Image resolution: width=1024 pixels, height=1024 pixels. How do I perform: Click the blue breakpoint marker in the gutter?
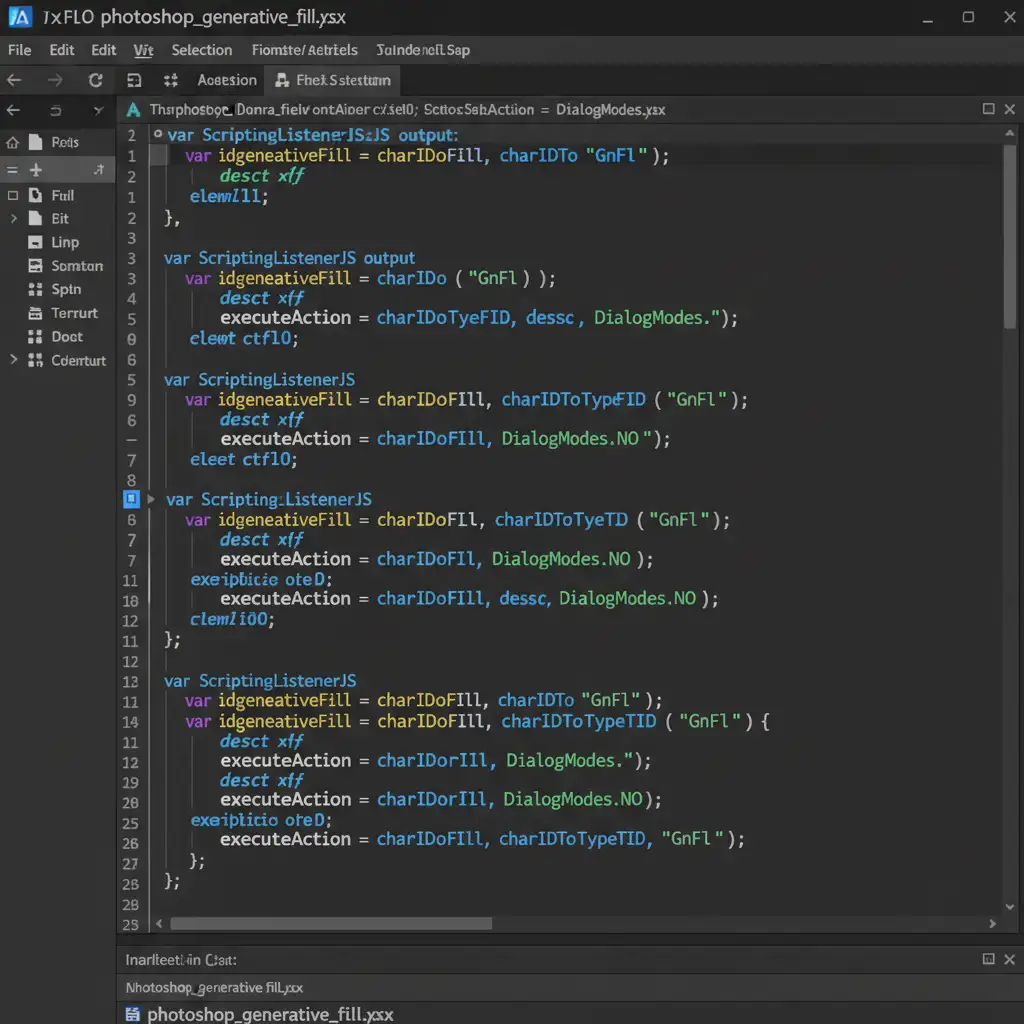(x=131, y=499)
